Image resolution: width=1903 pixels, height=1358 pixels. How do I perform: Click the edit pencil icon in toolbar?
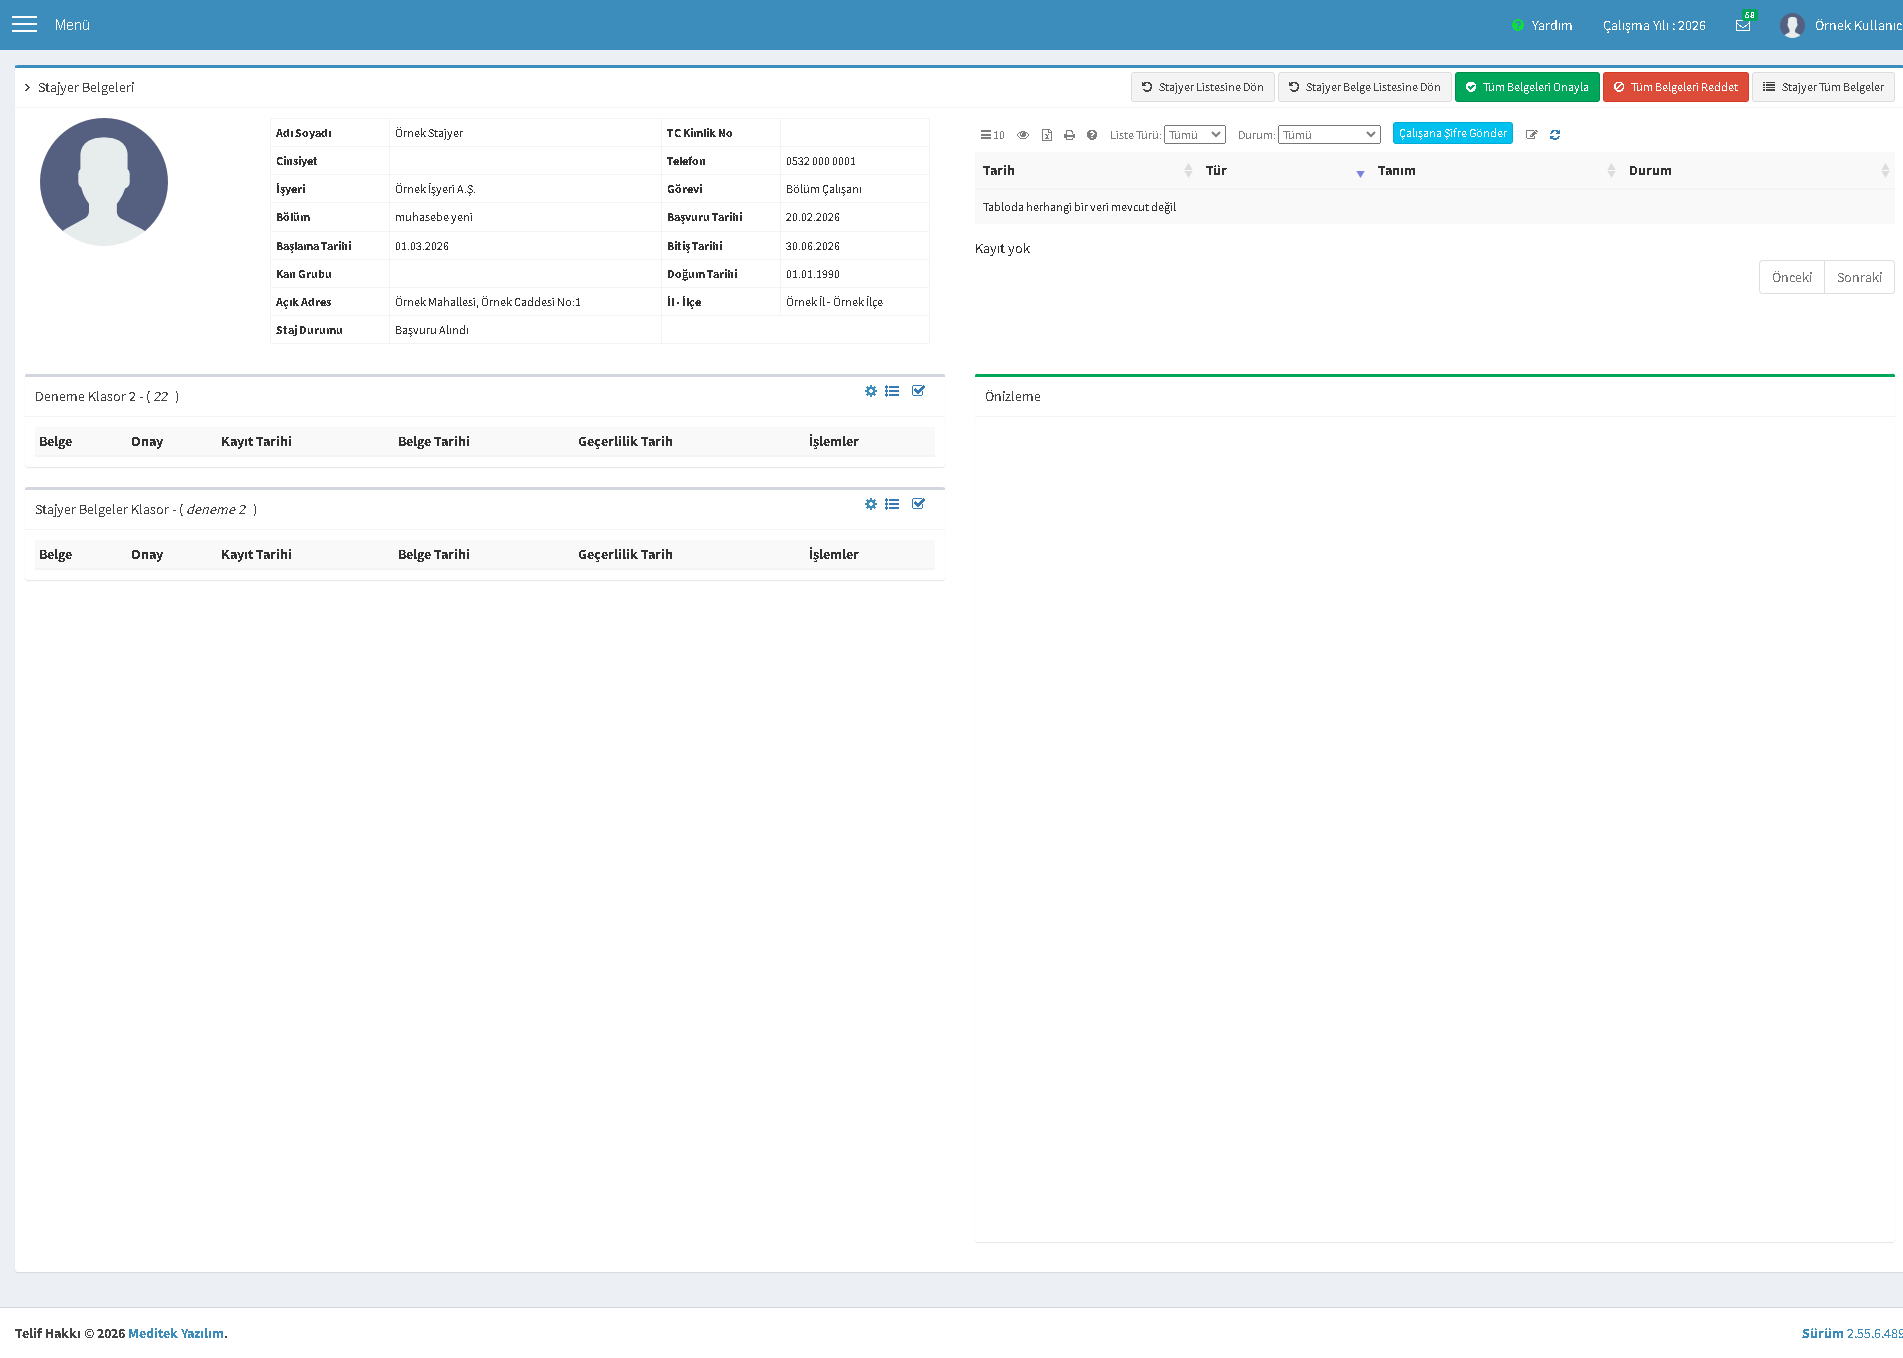tap(1531, 135)
